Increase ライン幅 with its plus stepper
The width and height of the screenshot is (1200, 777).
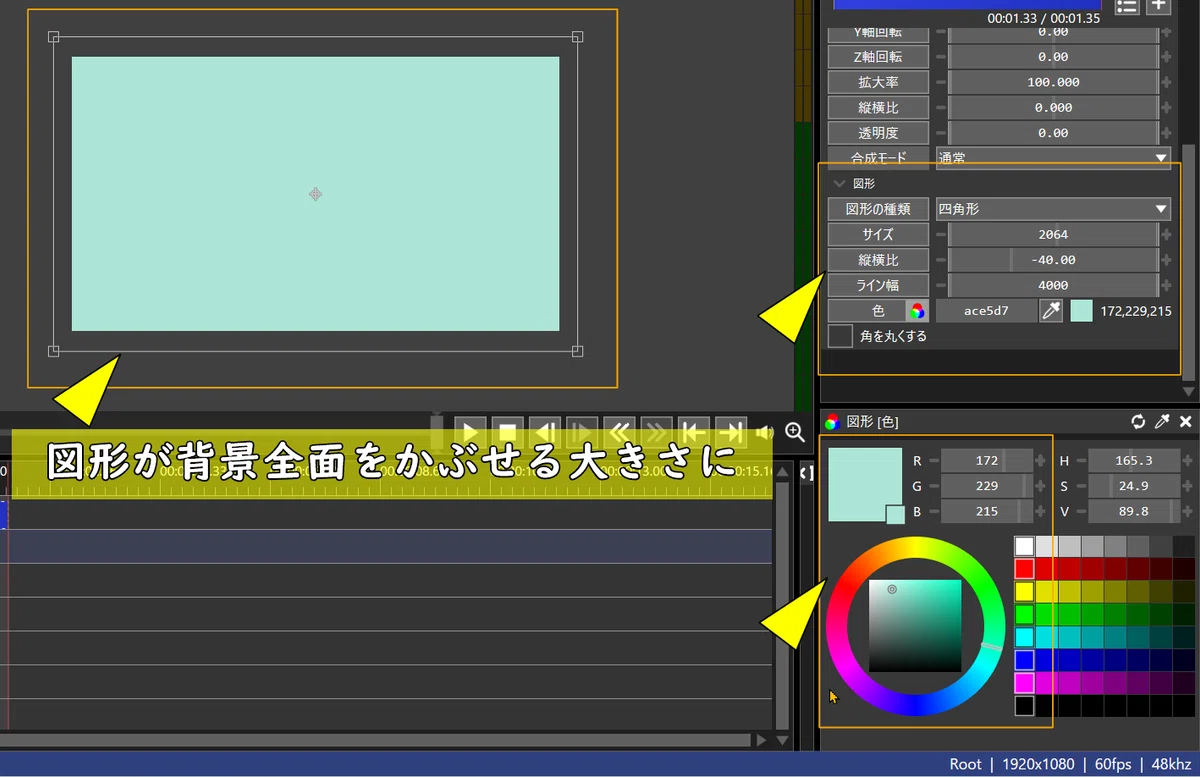point(1166,285)
